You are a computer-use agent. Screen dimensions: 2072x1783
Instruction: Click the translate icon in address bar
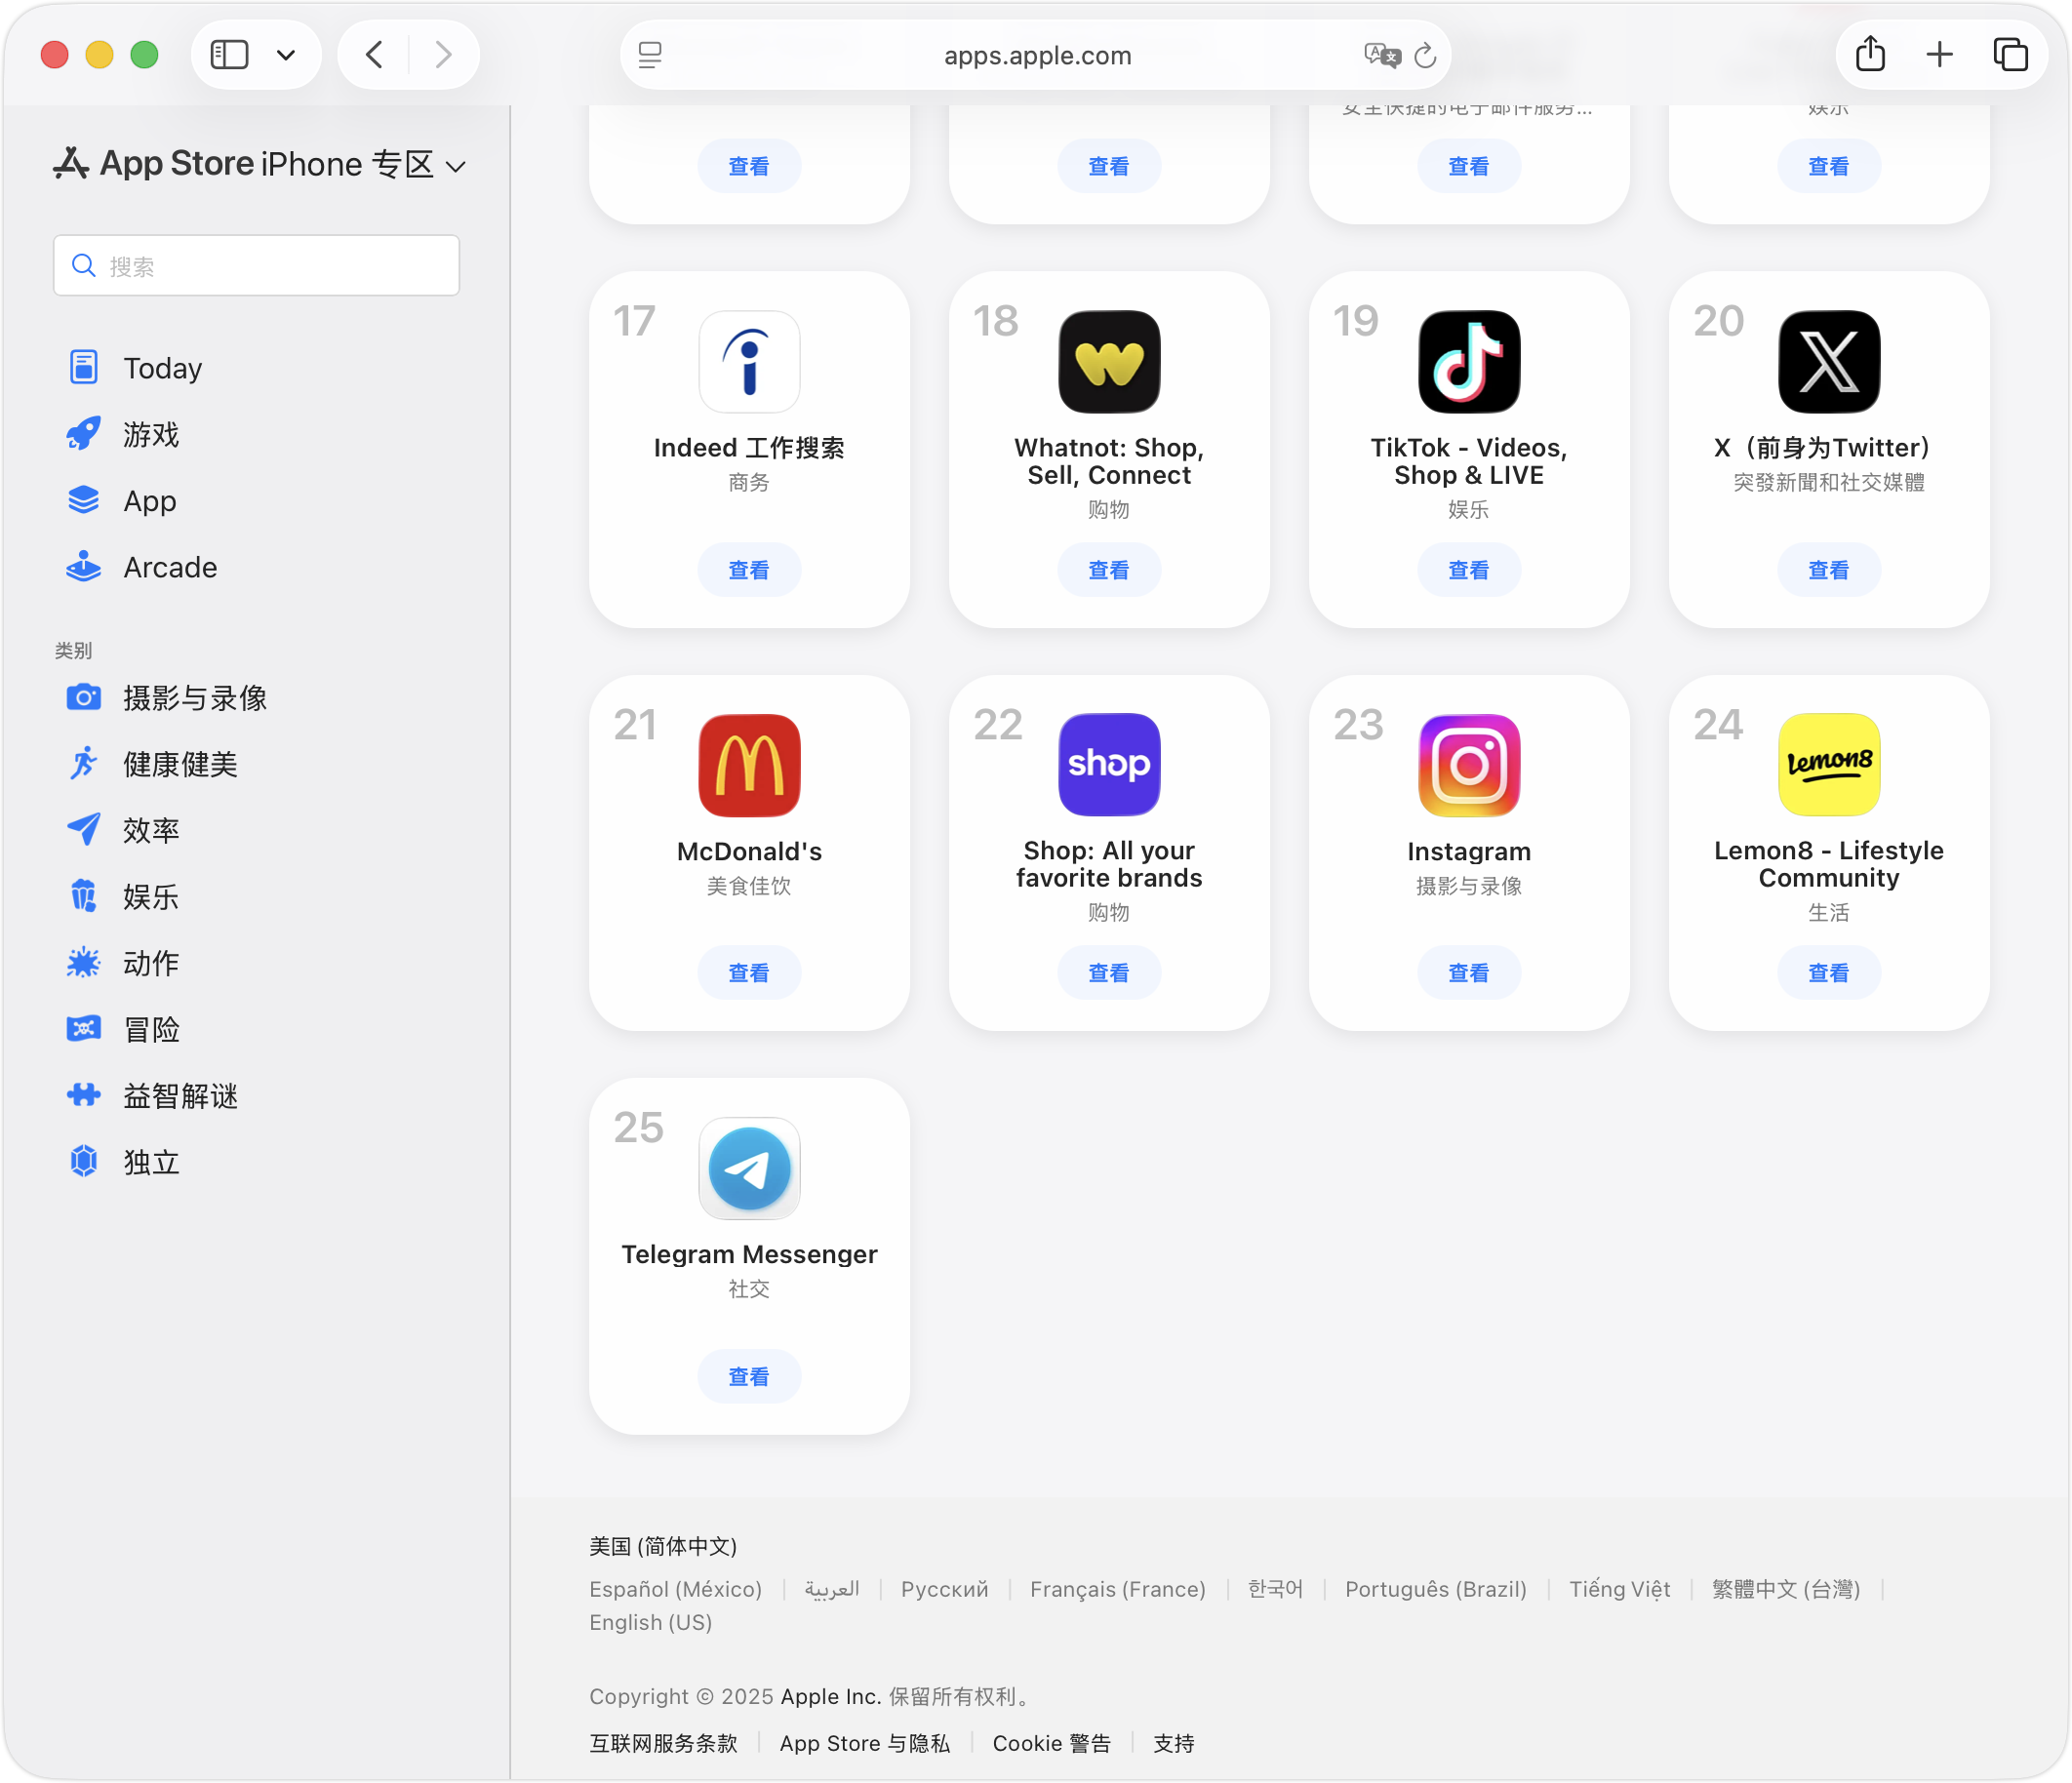[1381, 55]
